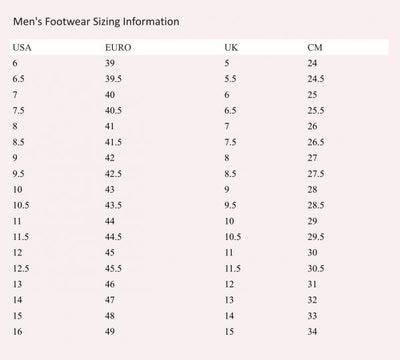The image size is (400, 360).
Task: Click CM value 34 cell
Action: (312, 332)
